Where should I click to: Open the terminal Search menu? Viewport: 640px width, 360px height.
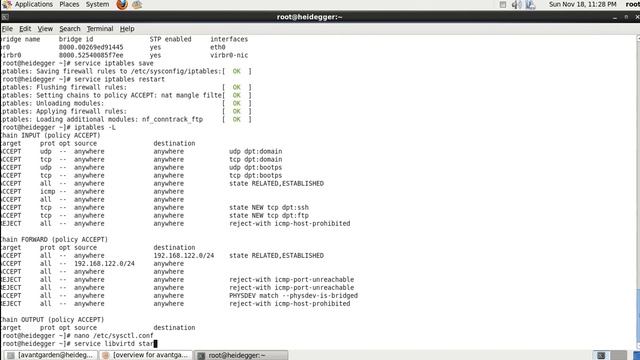[70, 29]
